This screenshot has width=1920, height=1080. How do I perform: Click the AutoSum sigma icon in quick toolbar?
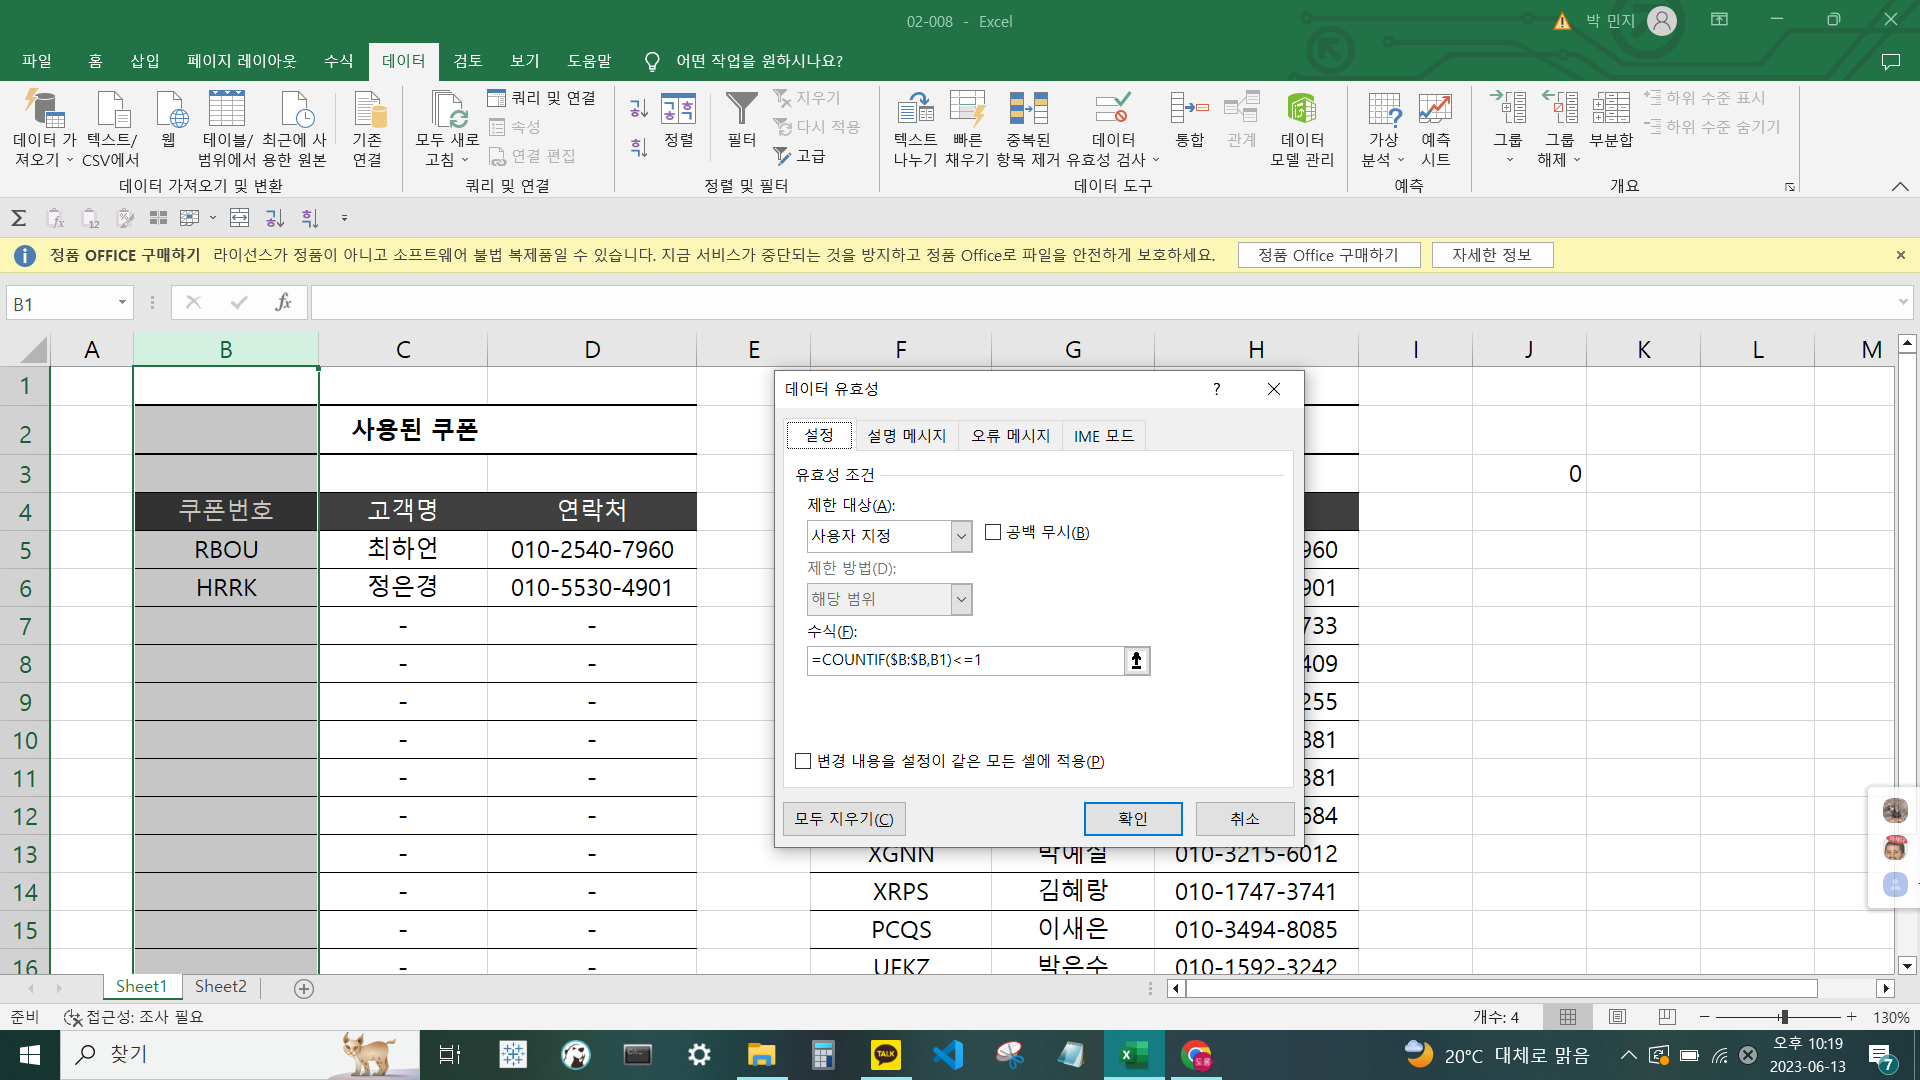[x=18, y=218]
